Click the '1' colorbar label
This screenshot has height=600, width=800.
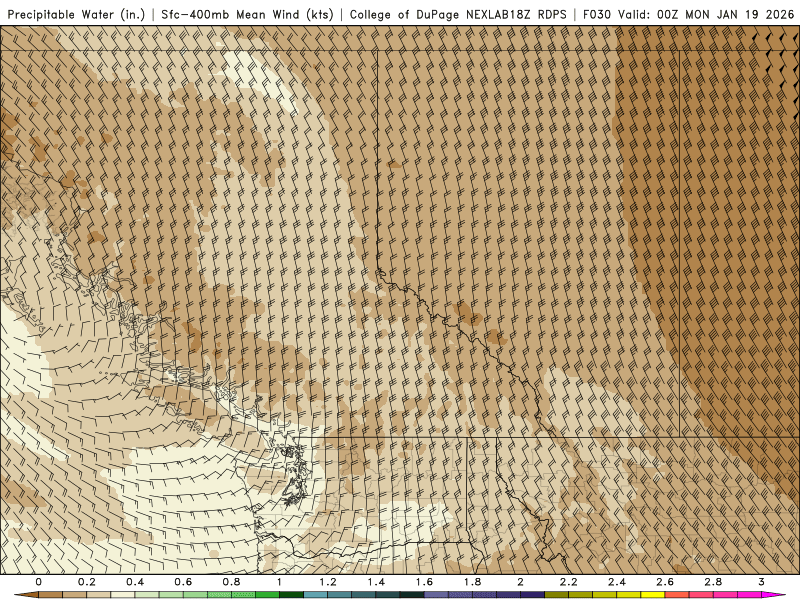pyautogui.click(x=279, y=582)
